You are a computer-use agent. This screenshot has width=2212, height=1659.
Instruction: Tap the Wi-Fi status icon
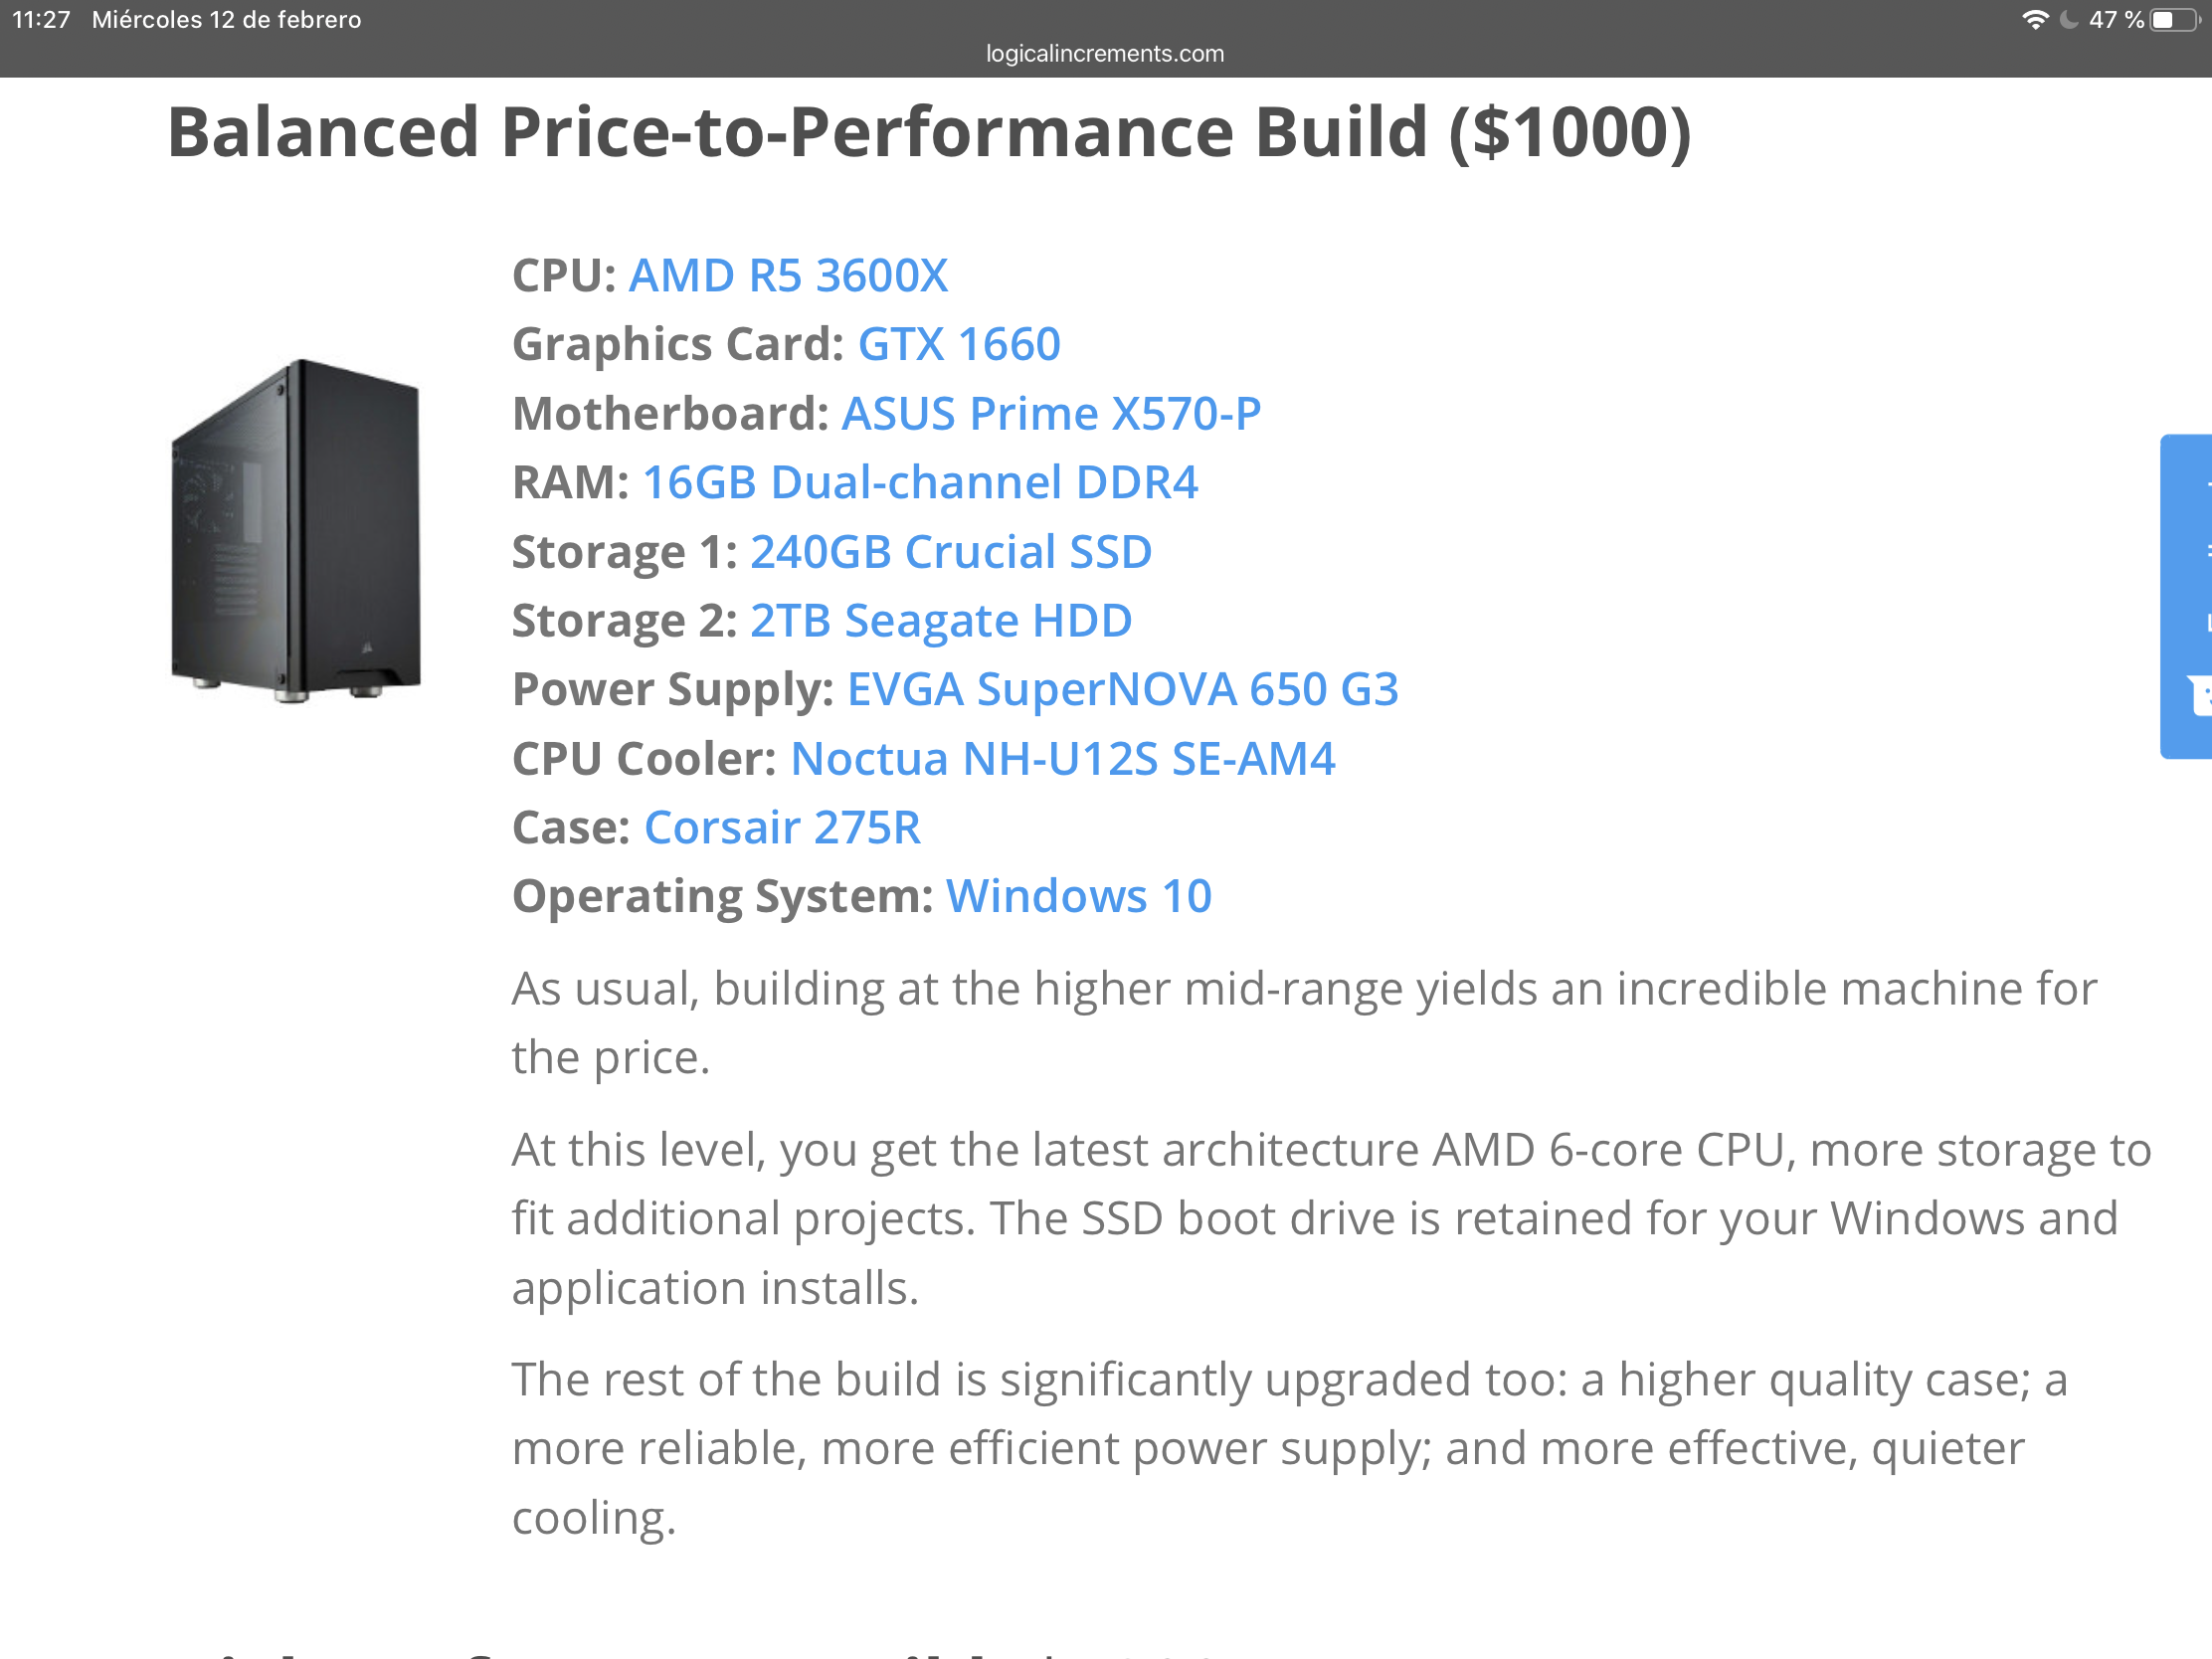pyautogui.click(x=2034, y=20)
